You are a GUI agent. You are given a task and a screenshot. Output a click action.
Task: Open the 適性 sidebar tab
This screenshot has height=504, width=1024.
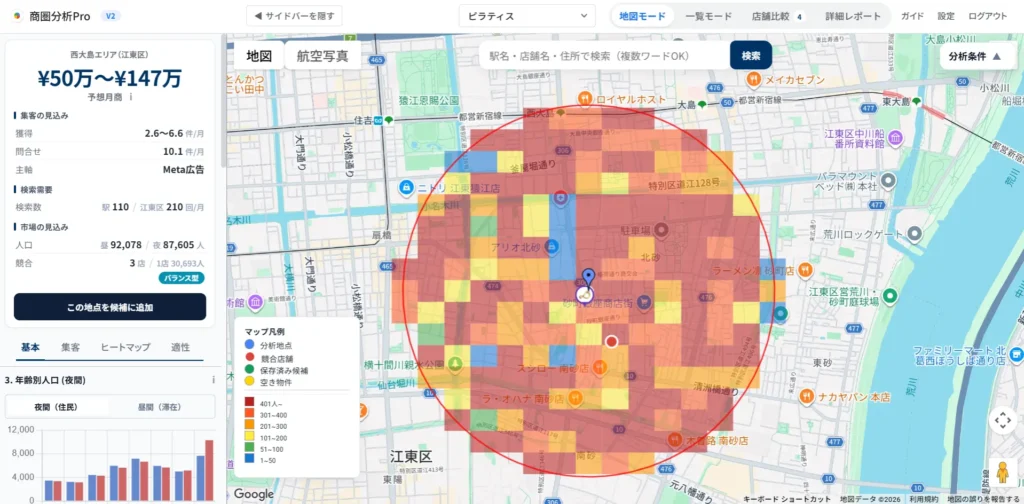[x=180, y=347]
